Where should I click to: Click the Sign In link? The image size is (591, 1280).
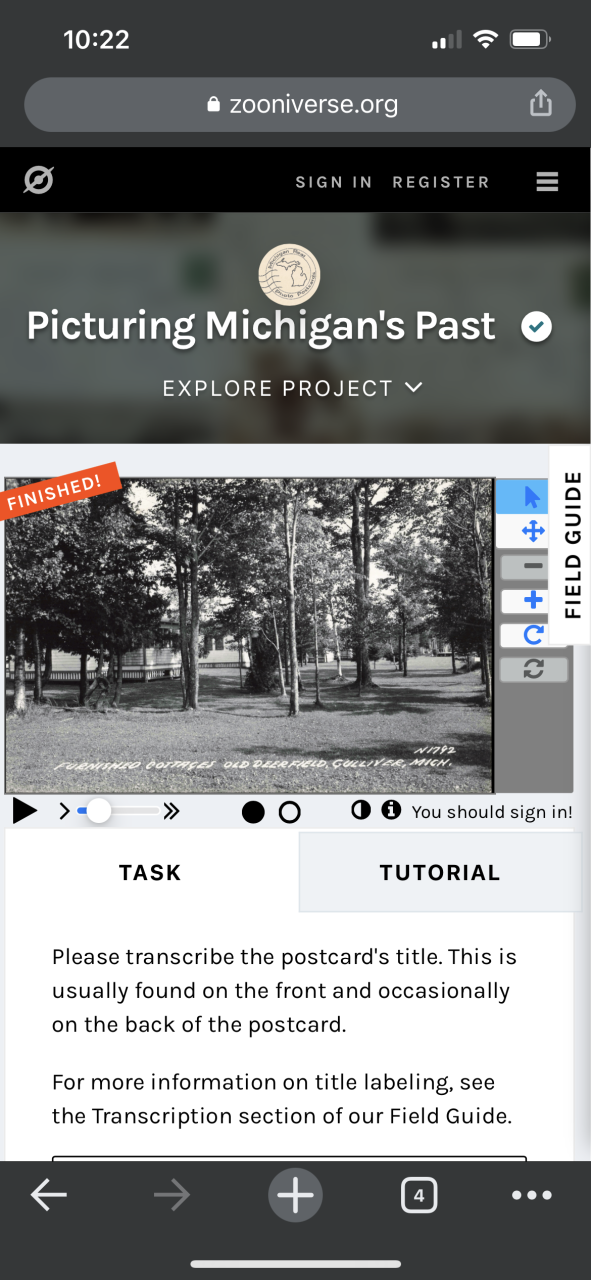[334, 182]
